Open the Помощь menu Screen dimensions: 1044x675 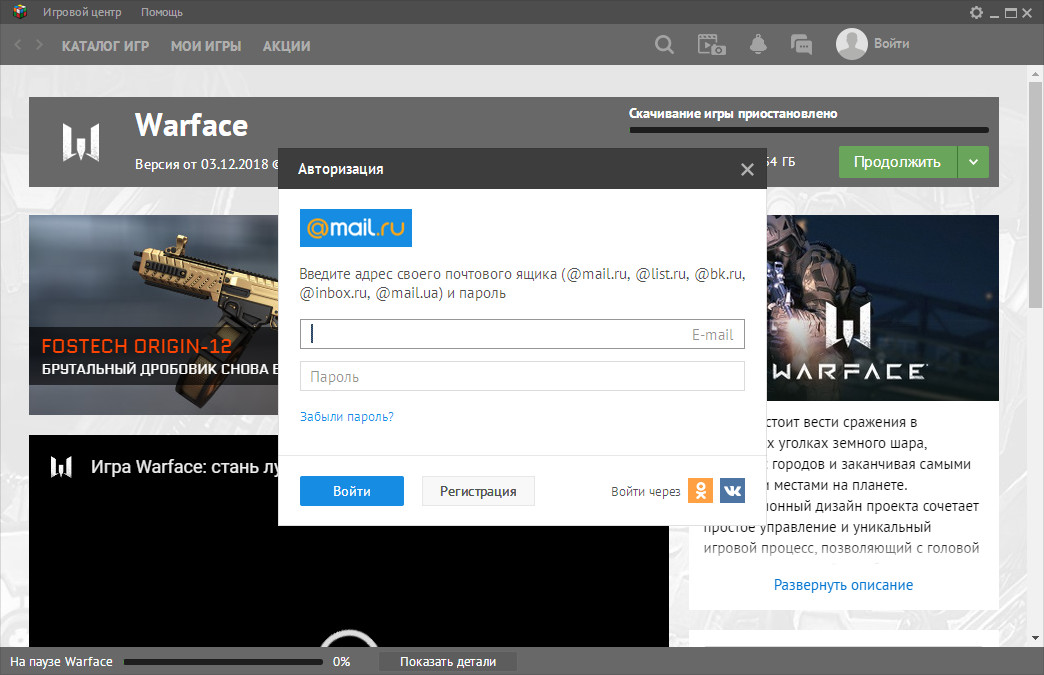coord(162,12)
